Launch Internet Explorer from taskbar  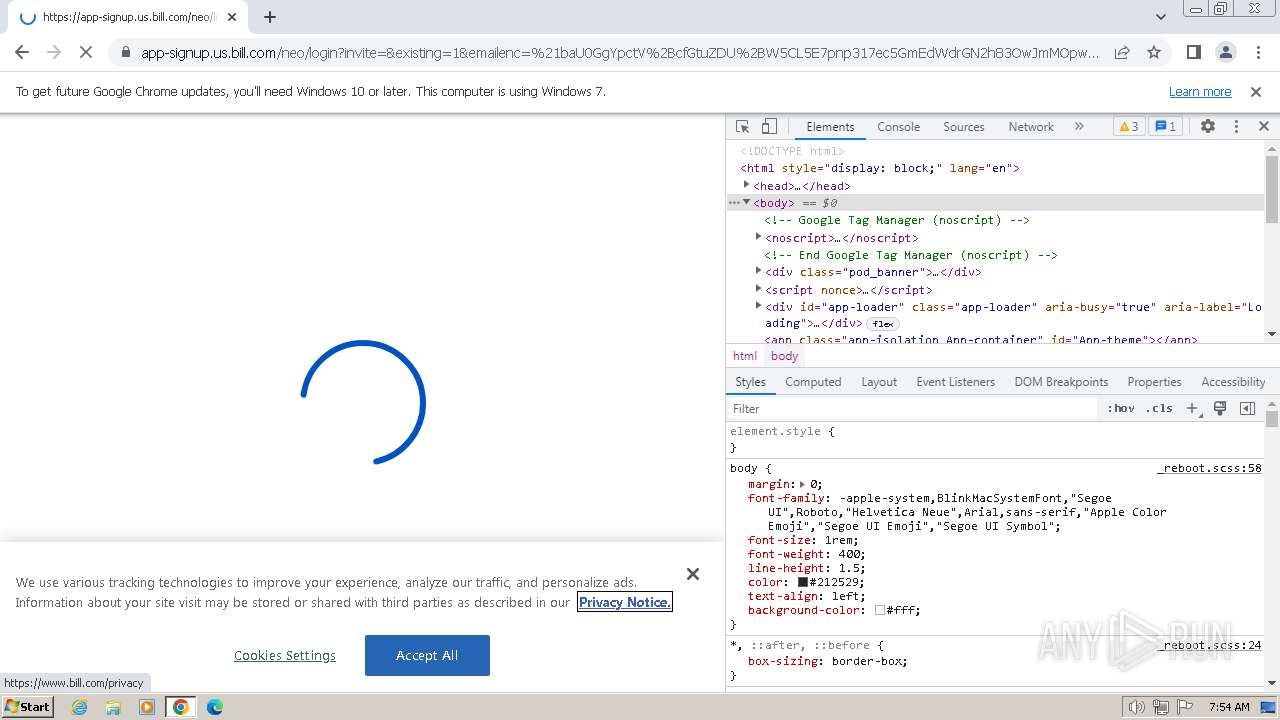coord(79,707)
